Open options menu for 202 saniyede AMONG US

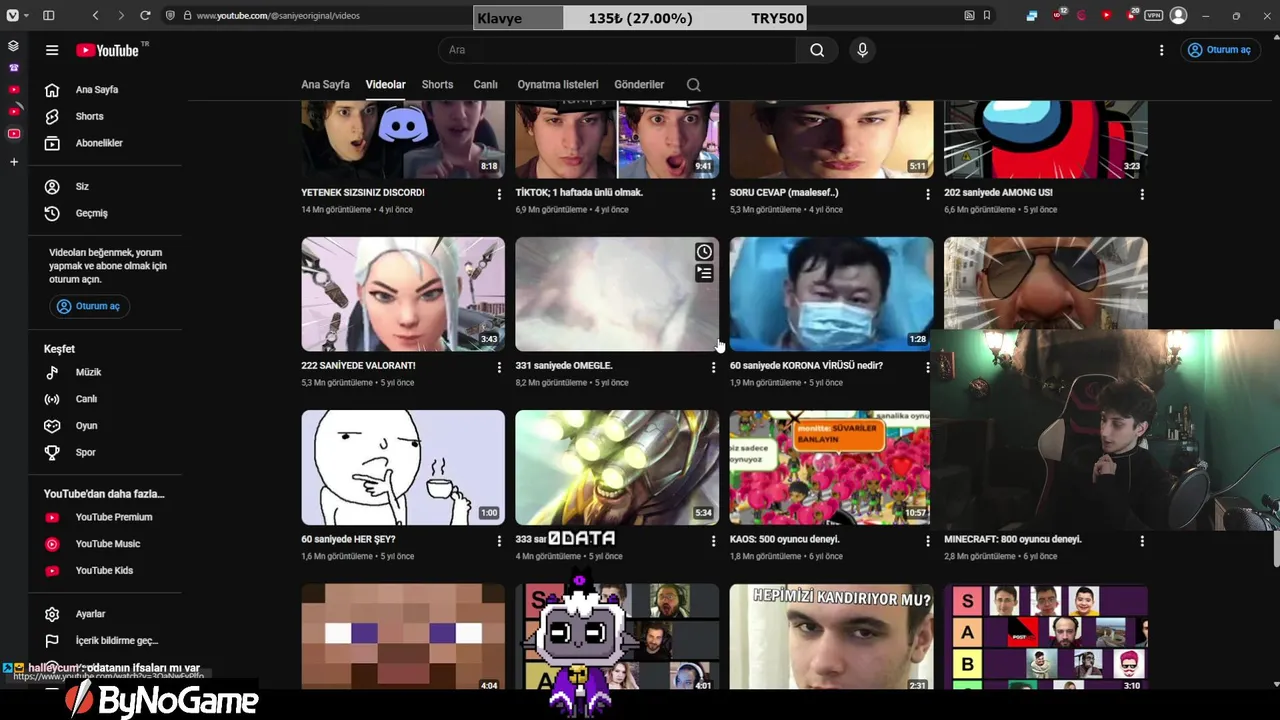click(x=1141, y=194)
